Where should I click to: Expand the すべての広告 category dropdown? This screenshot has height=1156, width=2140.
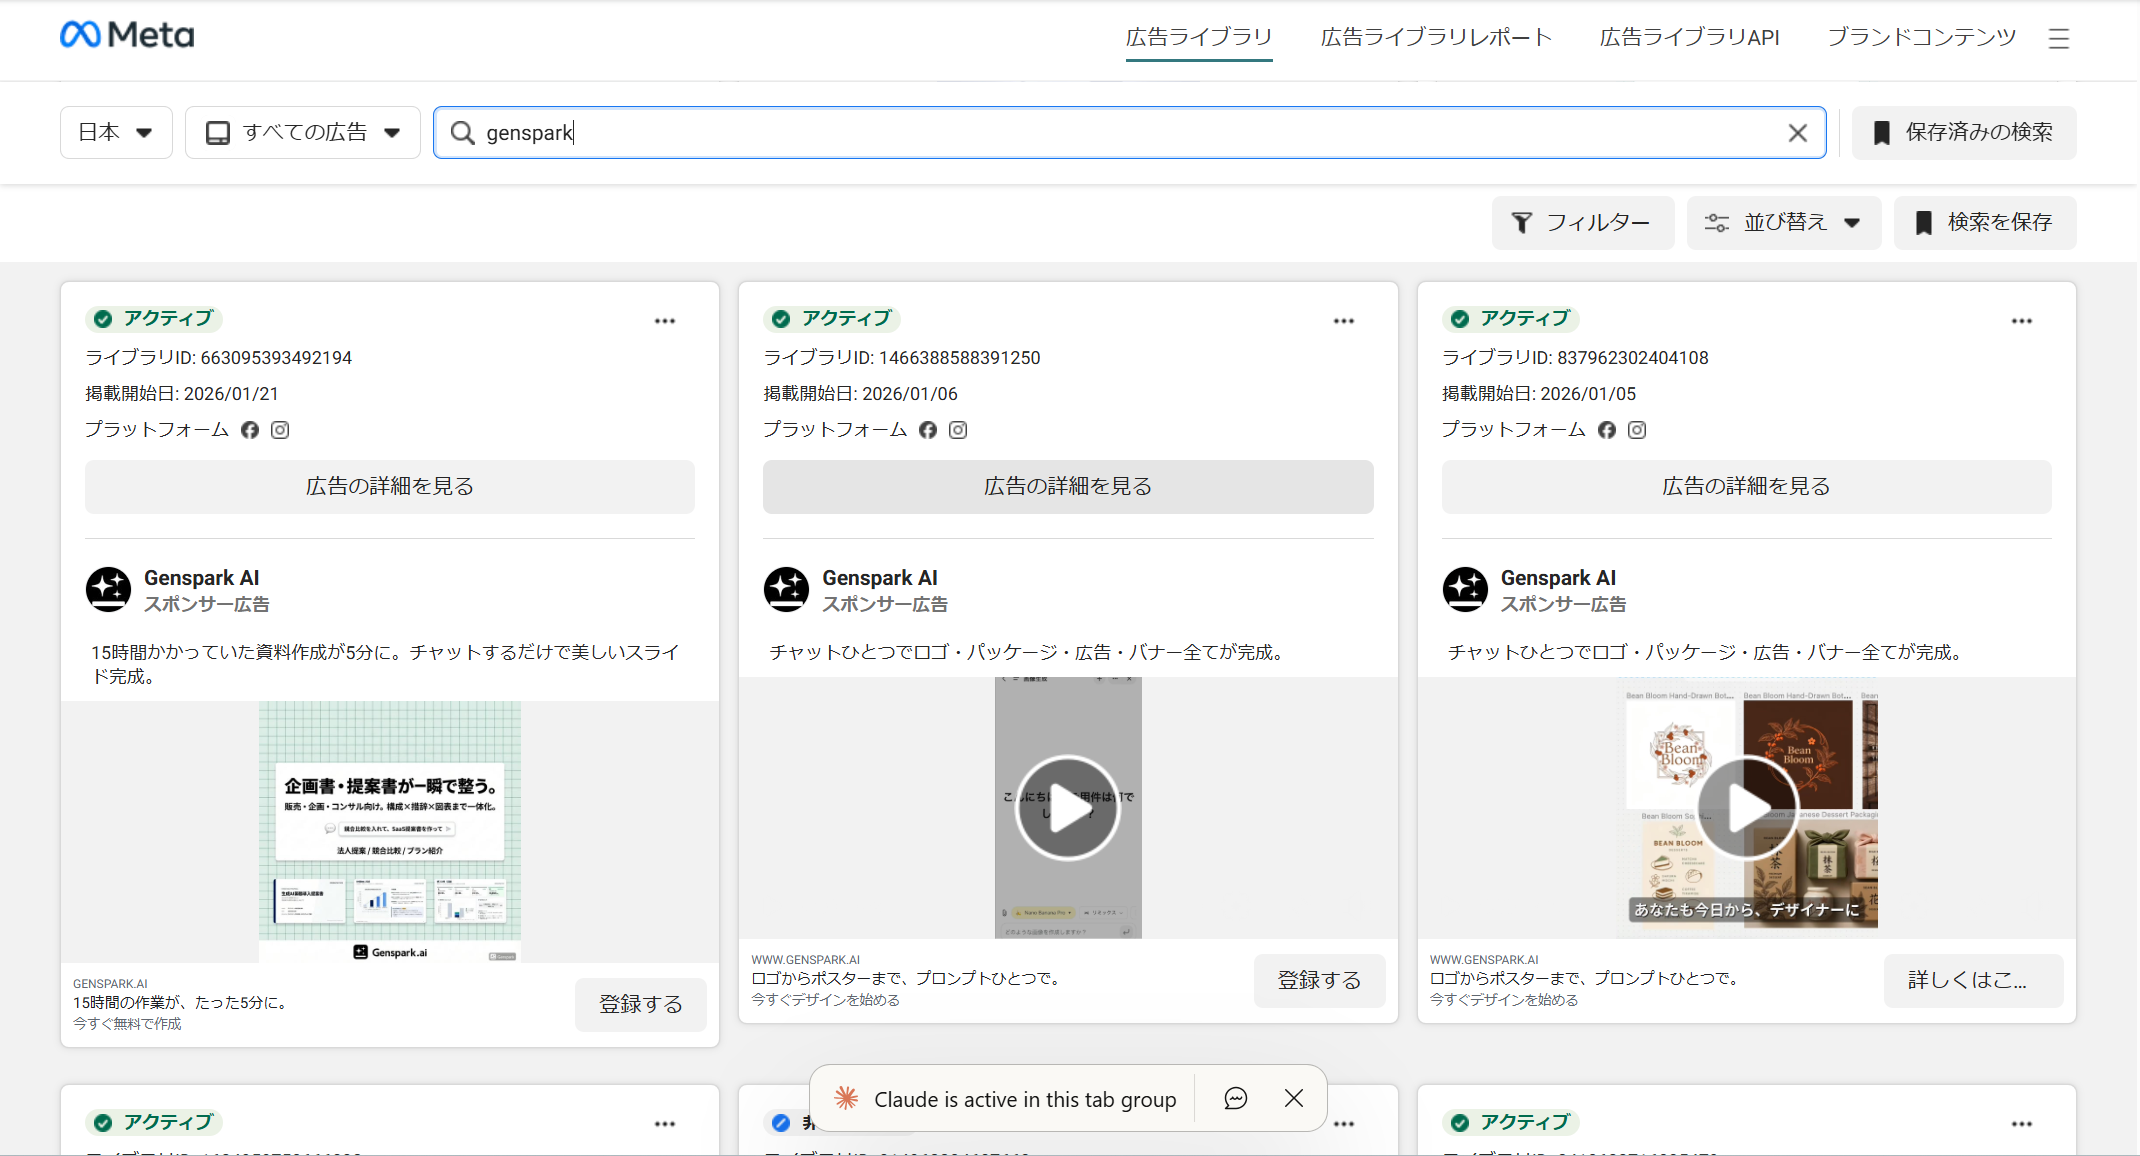point(302,133)
